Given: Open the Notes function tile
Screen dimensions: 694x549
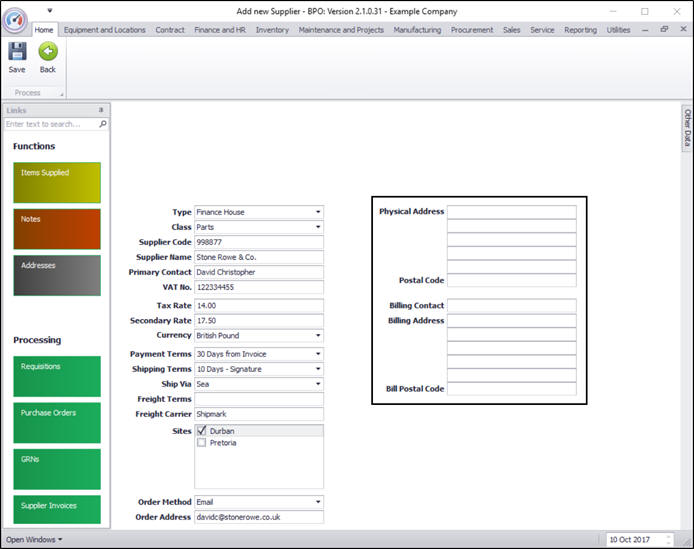Looking at the screenshot, I should [57, 229].
